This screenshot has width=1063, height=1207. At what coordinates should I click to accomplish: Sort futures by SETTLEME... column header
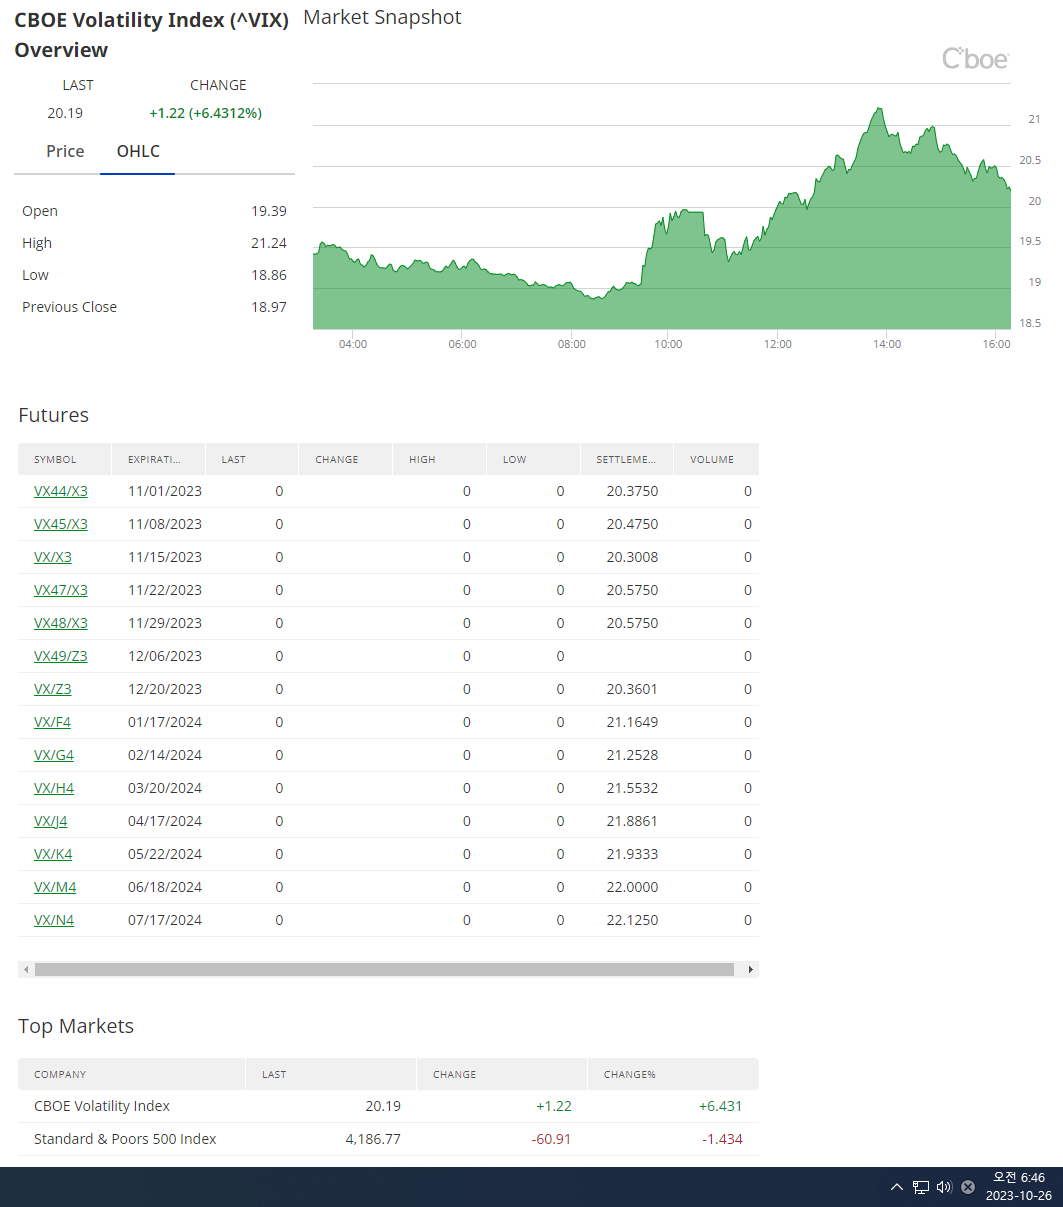coord(627,459)
